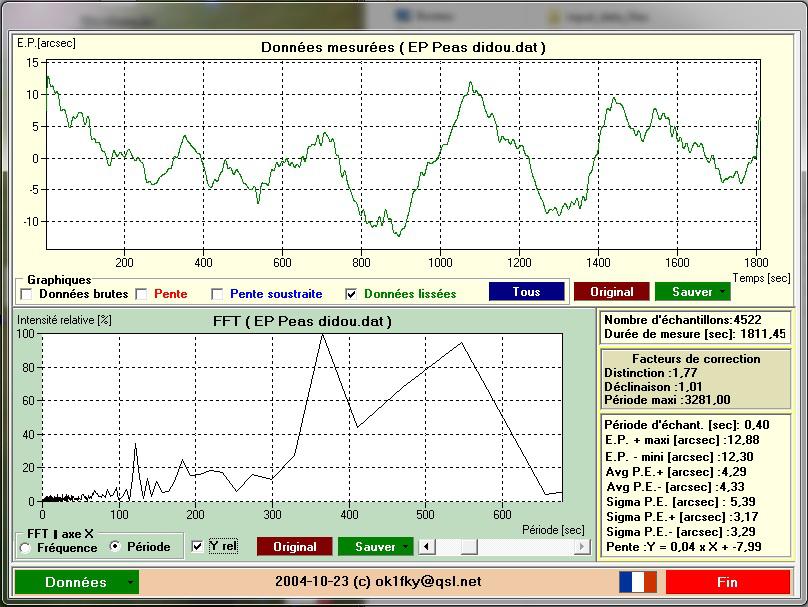Screen dimensions: 808x607
Task: Select the Période radio button
Action: point(115,546)
